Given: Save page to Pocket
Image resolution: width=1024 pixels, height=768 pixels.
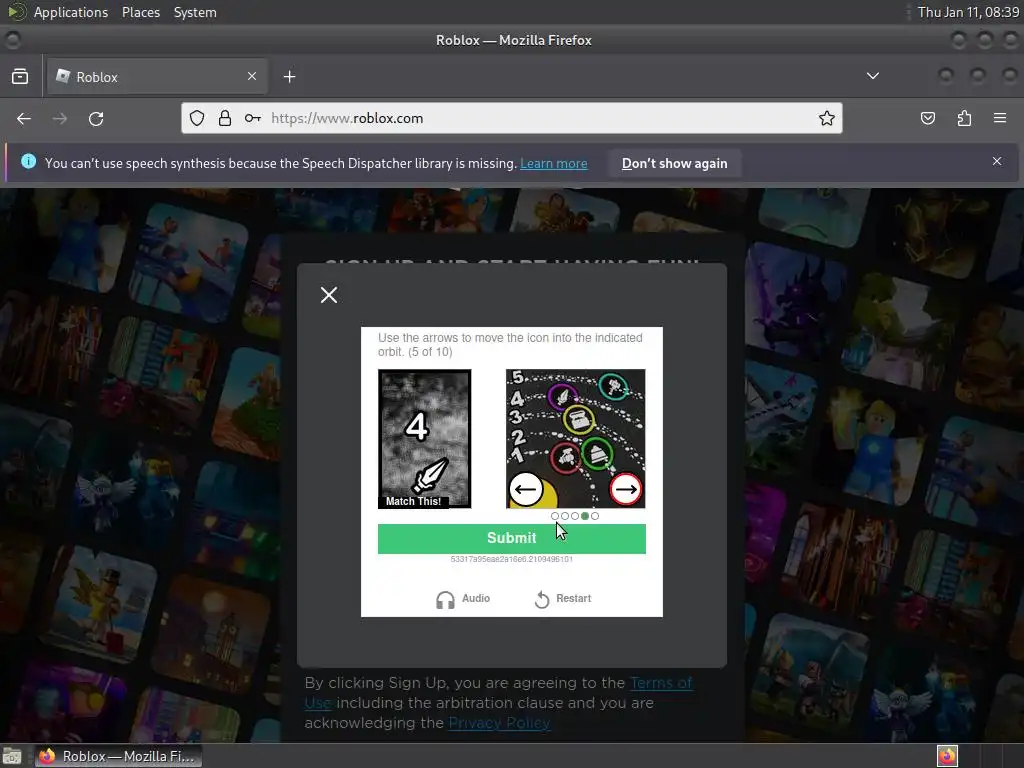Looking at the screenshot, I should pos(928,118).
